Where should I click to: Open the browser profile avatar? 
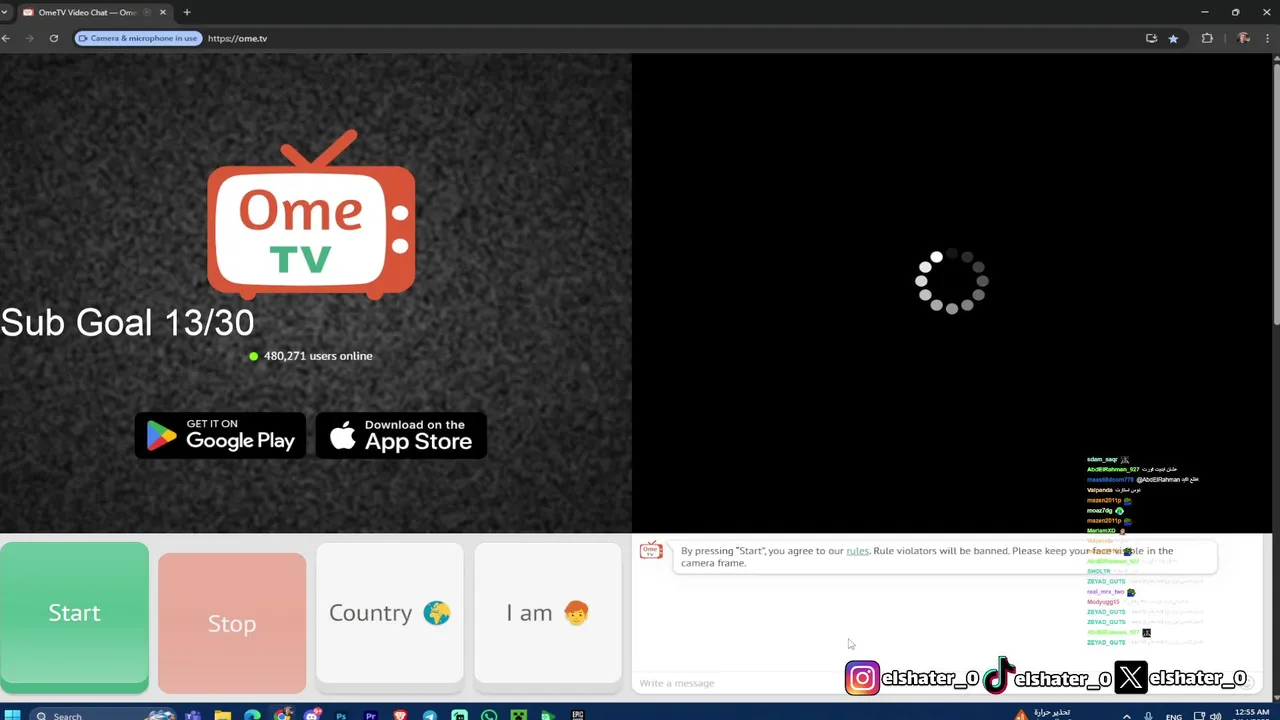[x=1243, y=38]
